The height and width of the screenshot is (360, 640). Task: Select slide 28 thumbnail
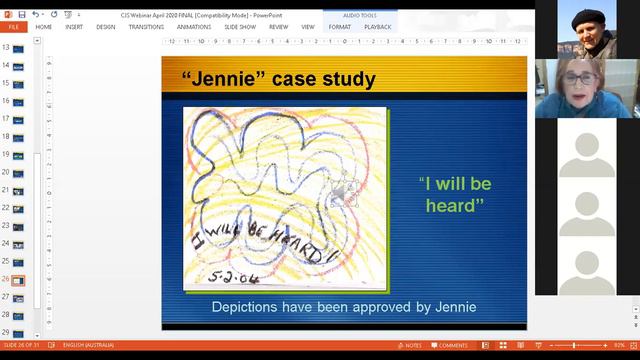pyautogui.click(x=18, y=316)
